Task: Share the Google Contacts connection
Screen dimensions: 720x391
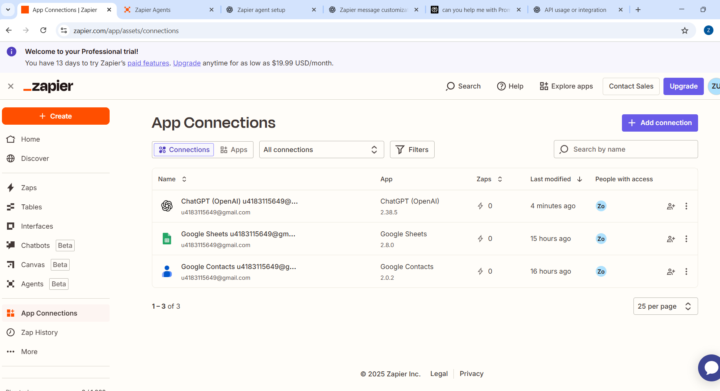Action: [670, 271]
